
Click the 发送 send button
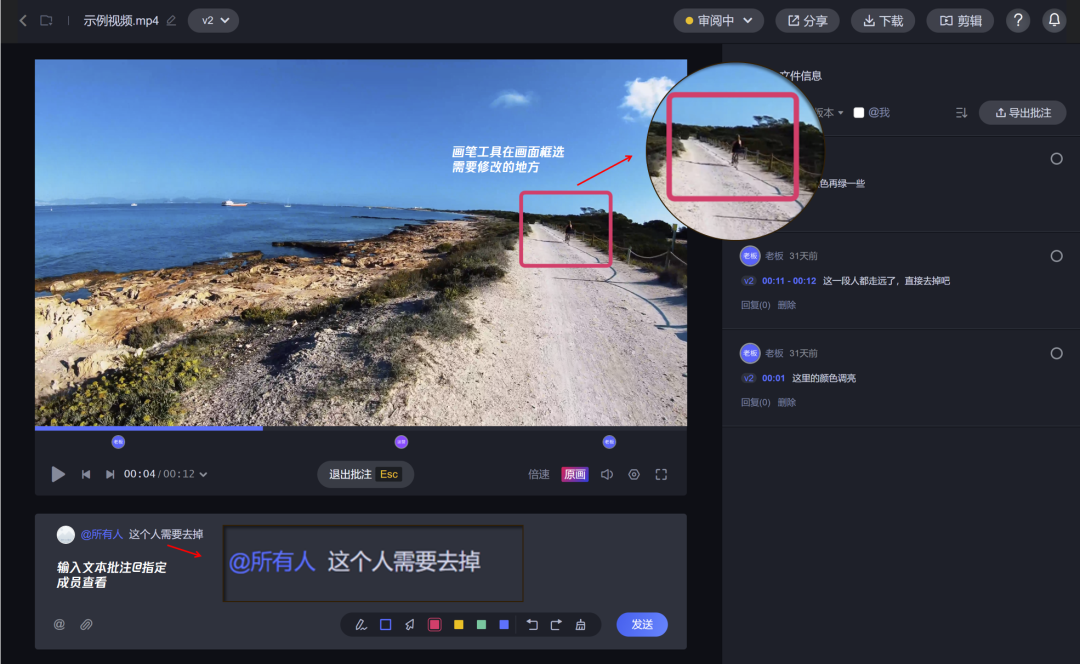pos(642,624)
